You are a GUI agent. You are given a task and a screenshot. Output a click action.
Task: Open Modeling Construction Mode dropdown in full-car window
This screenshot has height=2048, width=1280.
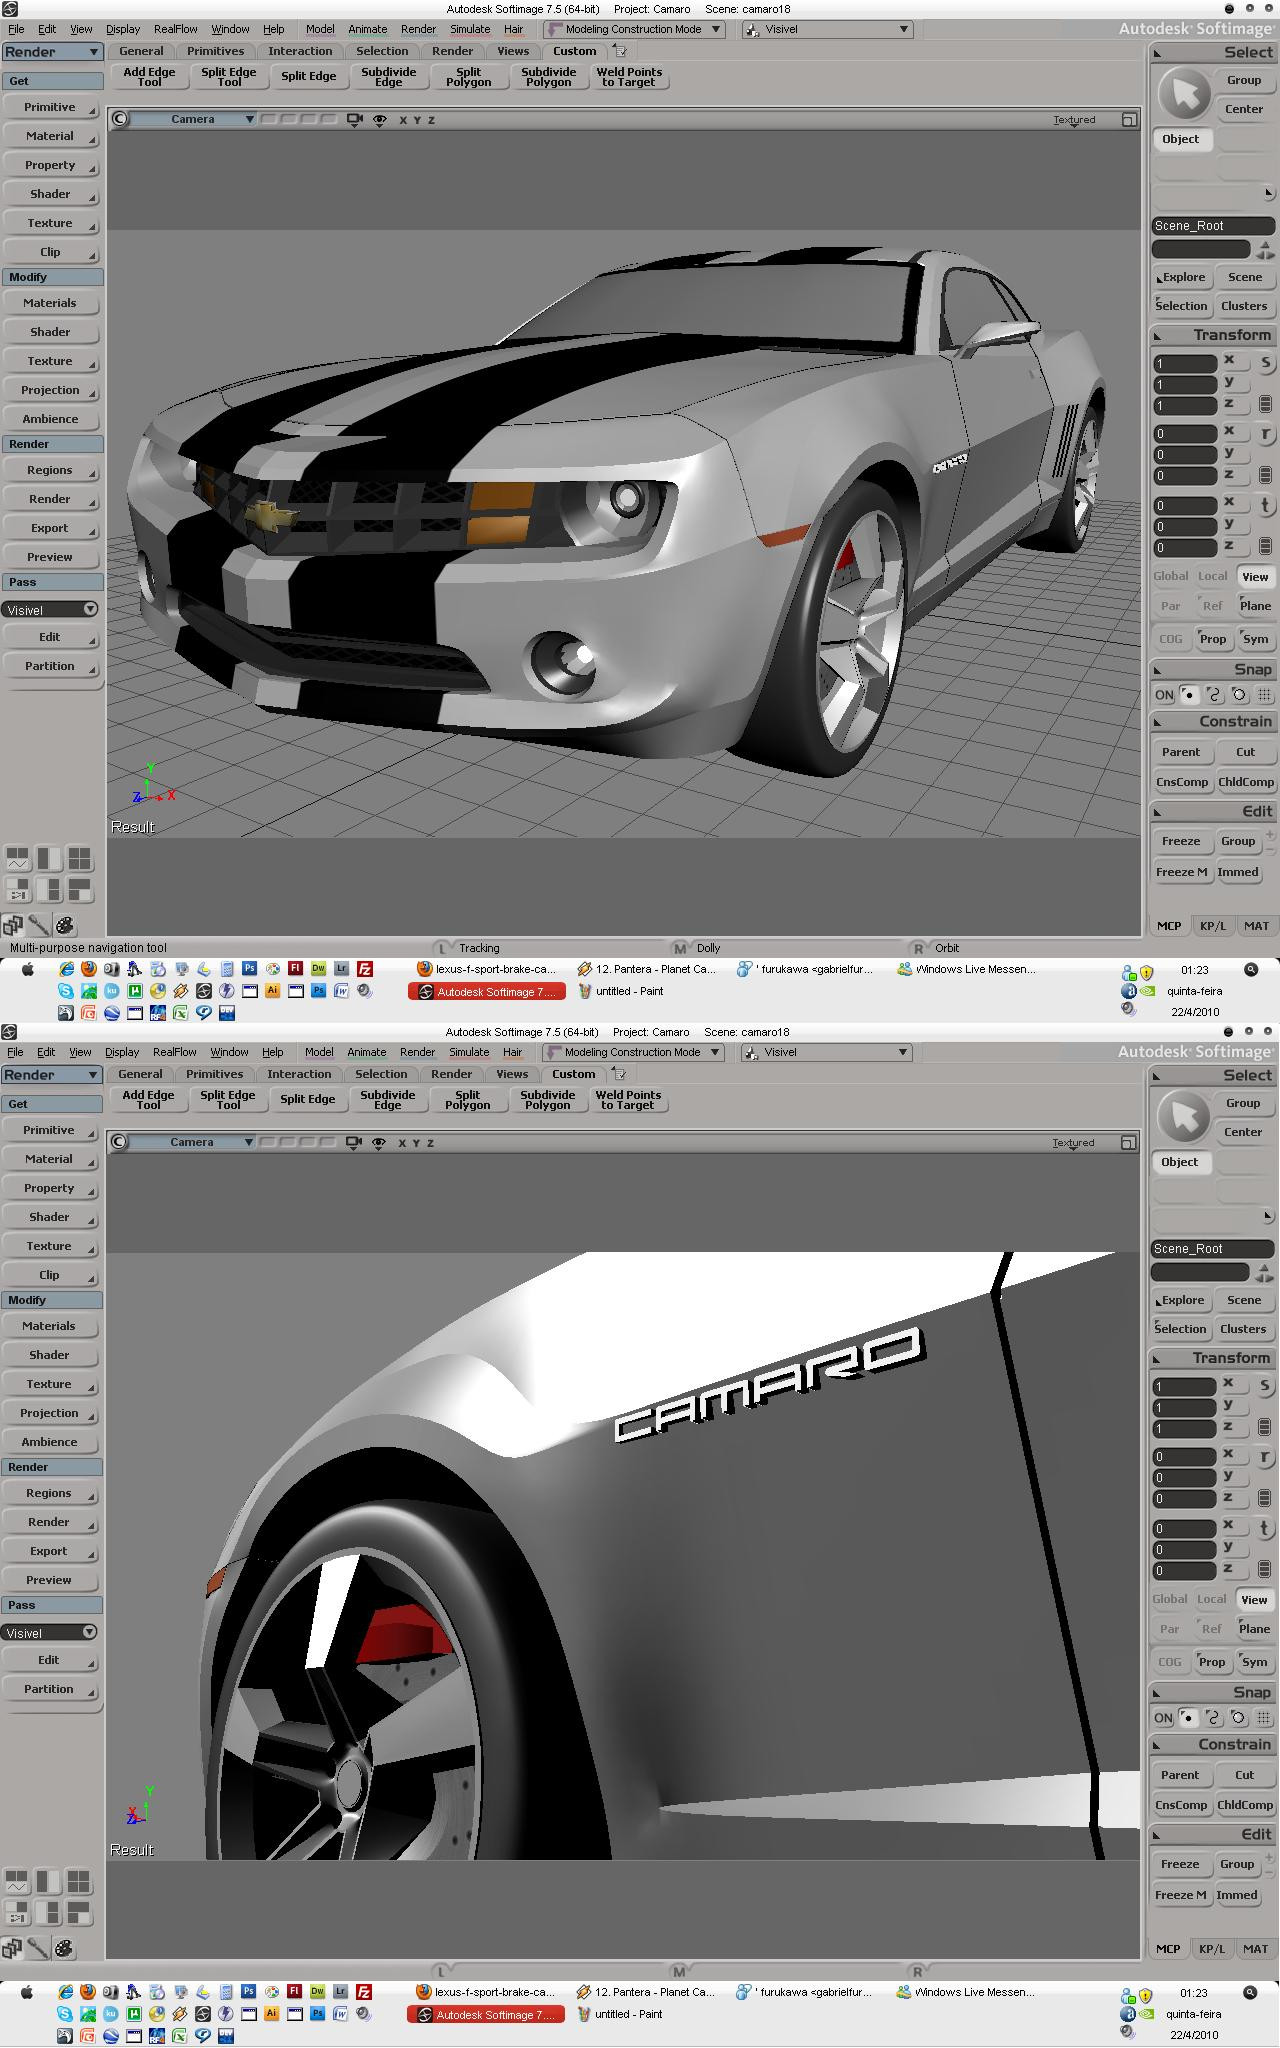click(x=634, y=29)
